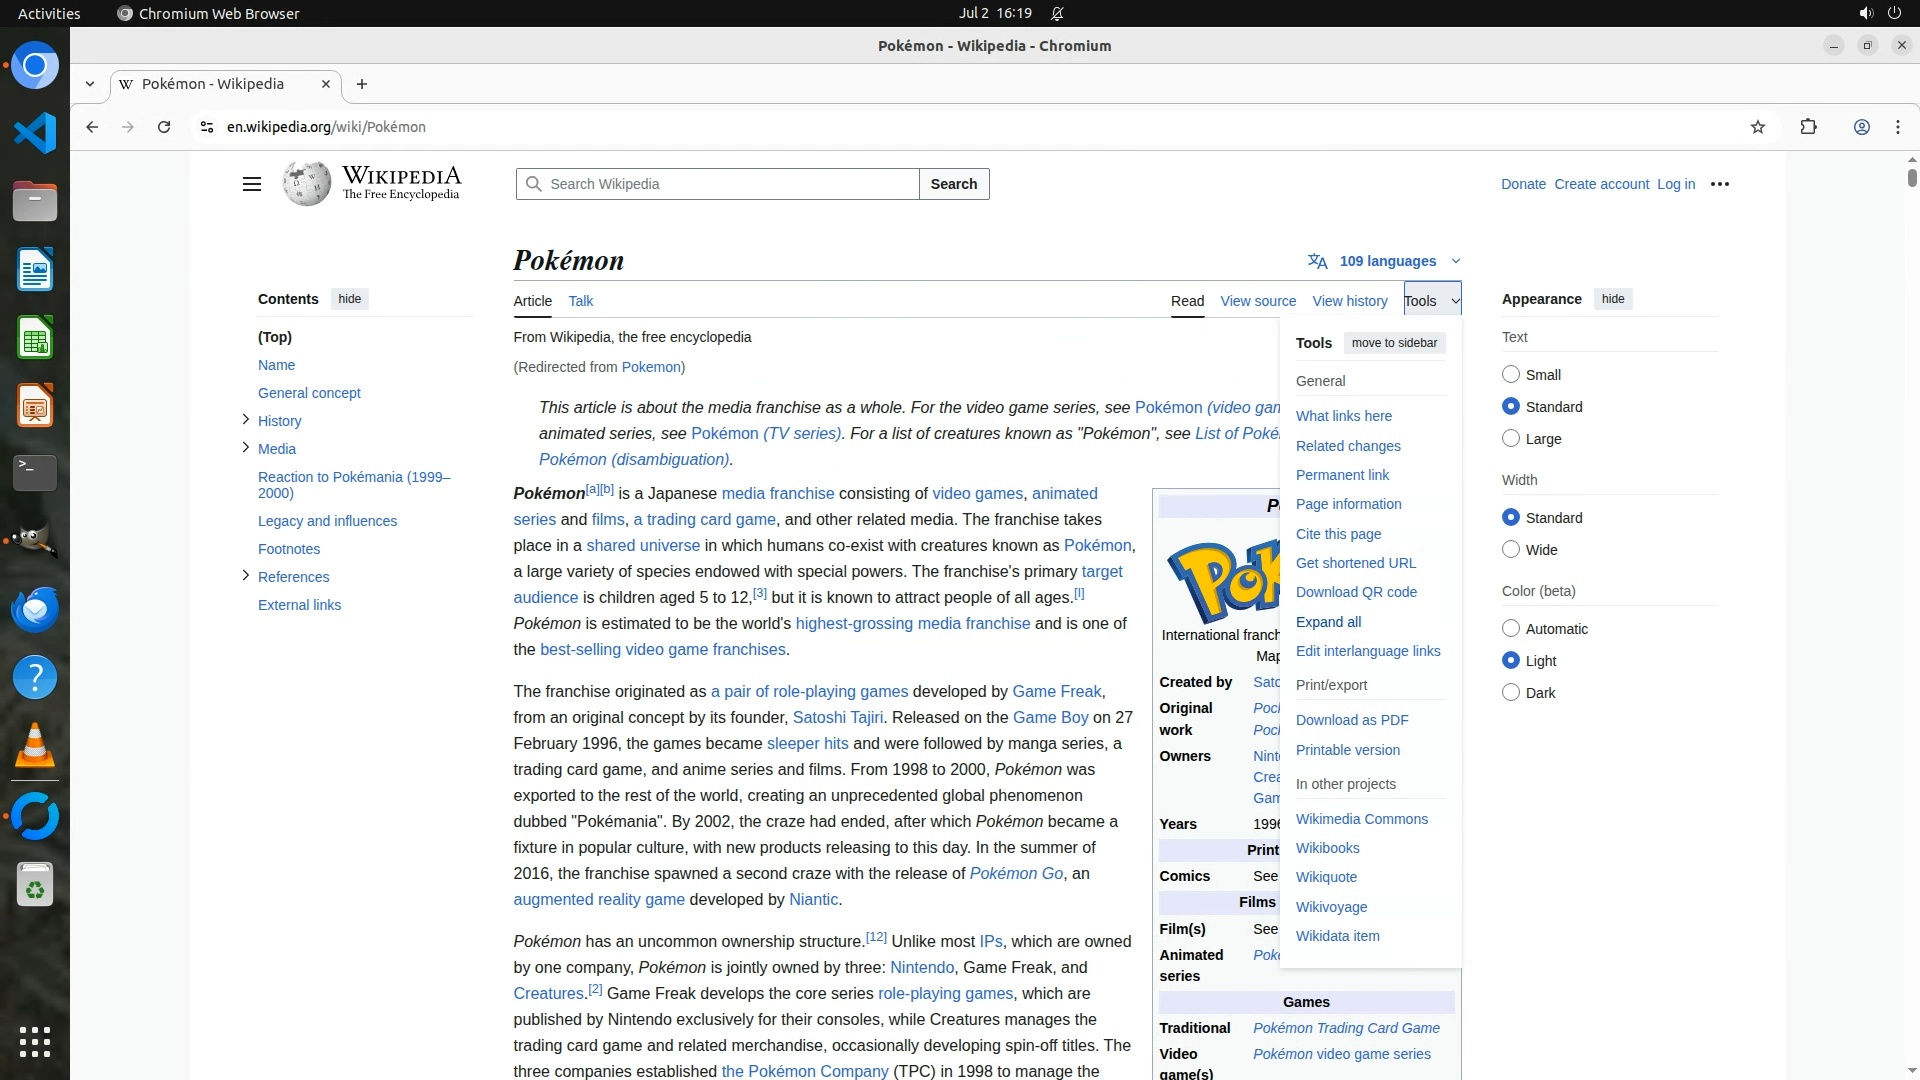Reload the page with the refresh icon
Viewport: 1920px width, 1080px height.
[x=164, y=127]
